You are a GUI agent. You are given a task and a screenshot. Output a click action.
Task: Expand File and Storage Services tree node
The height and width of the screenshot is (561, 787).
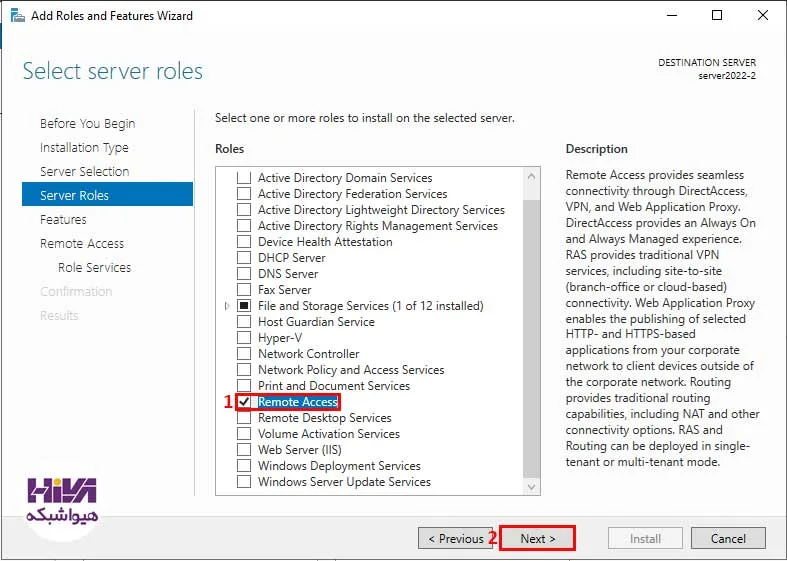click(x=227, y=306)
